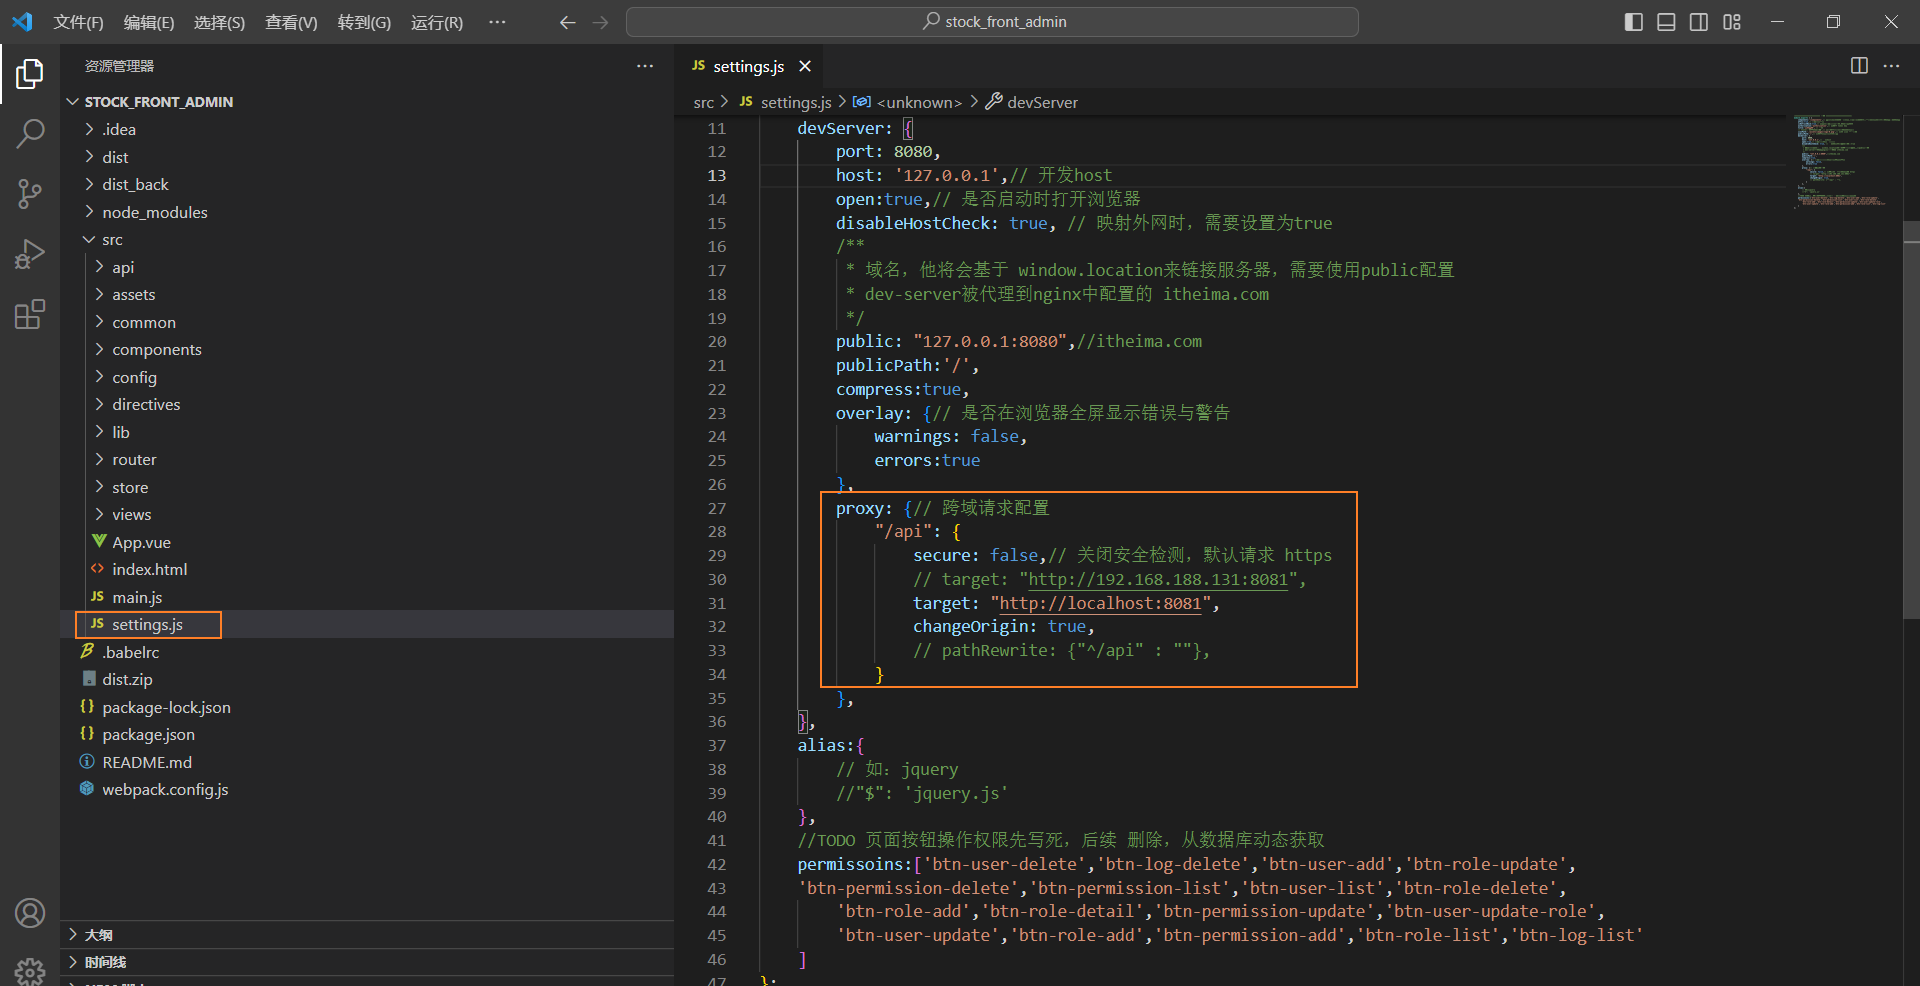This screenshot has height=986, width=1920.
Task: Expand the 大纲 outline section
Action: click(x=367, y=934)
